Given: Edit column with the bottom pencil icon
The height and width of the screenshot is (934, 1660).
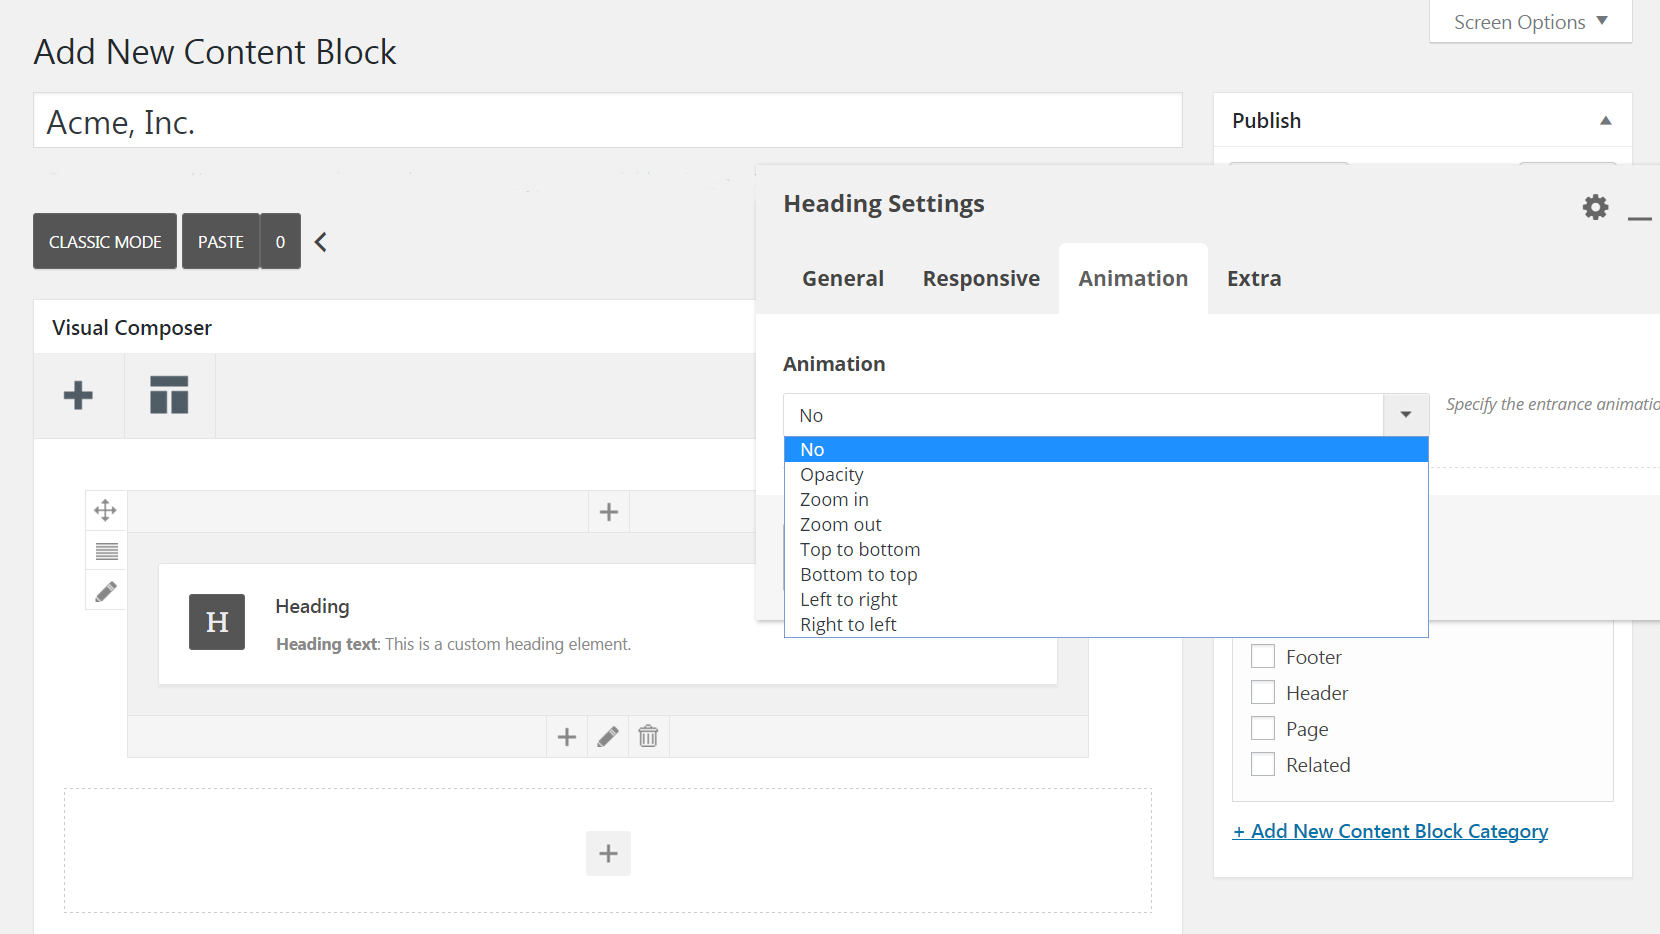Looking at the screenshot, I should 608,737.
